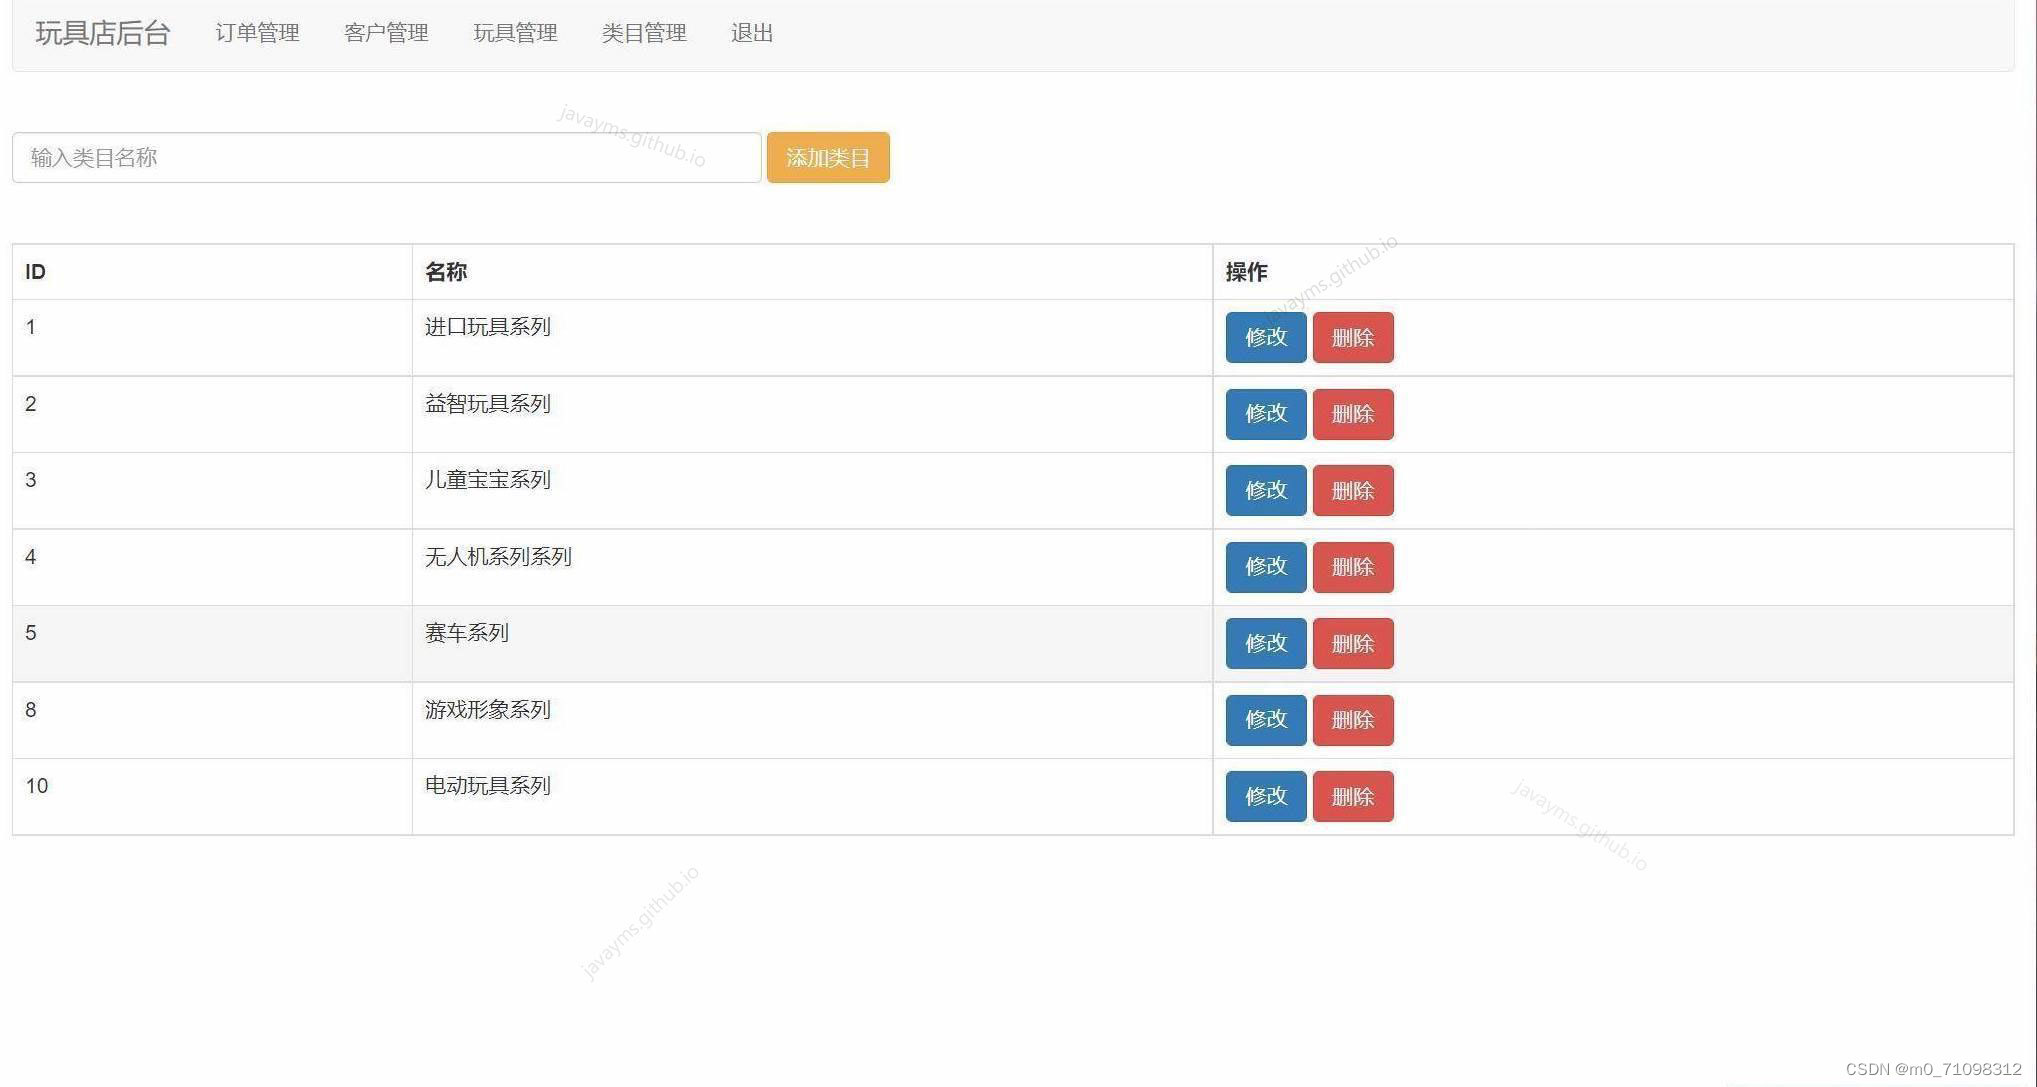2037x1087 pixels.
Task: Edit the 赛车系列 category
Action: tap(1265, 644)
